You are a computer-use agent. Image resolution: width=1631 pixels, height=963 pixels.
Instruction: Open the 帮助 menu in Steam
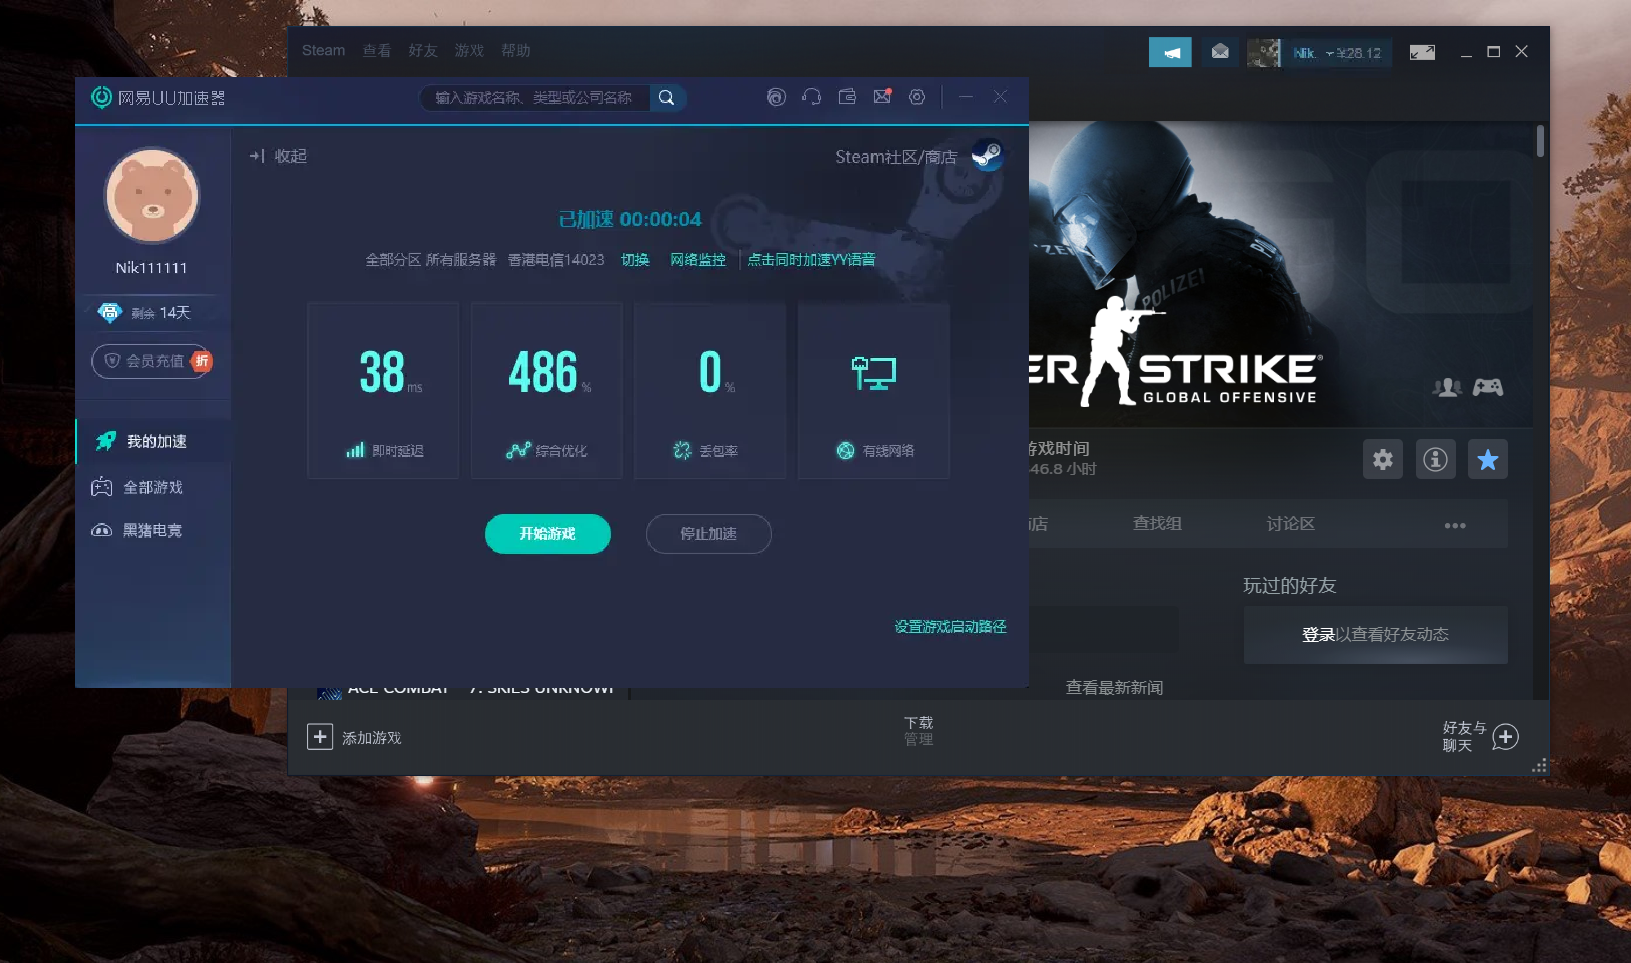(x=516, y=51)
